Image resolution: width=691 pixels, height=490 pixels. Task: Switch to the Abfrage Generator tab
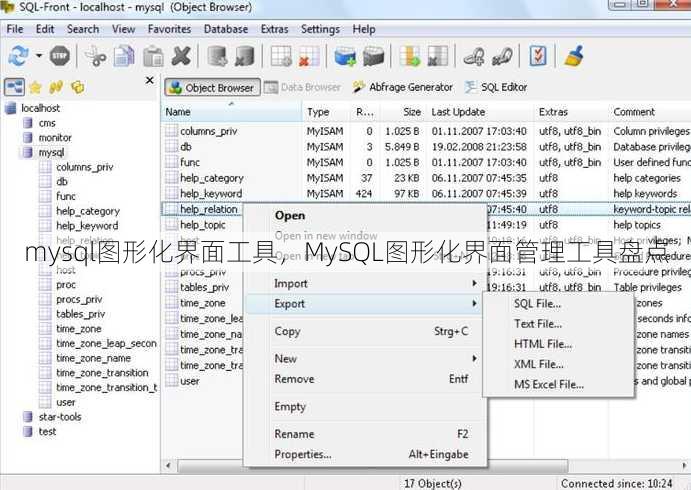(x=403, y=87)
